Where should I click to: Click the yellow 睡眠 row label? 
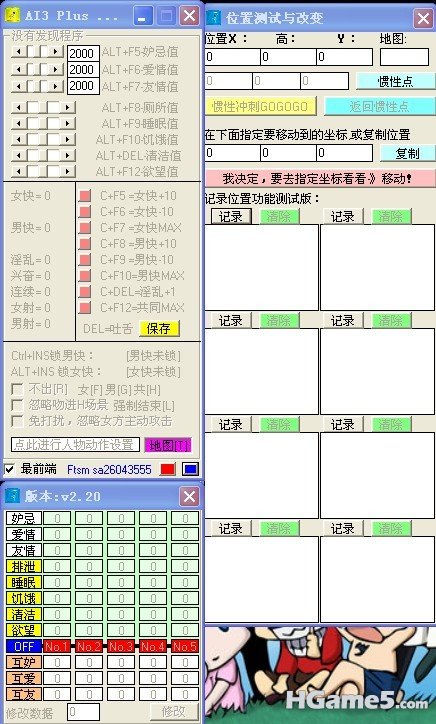coord(24,582)
